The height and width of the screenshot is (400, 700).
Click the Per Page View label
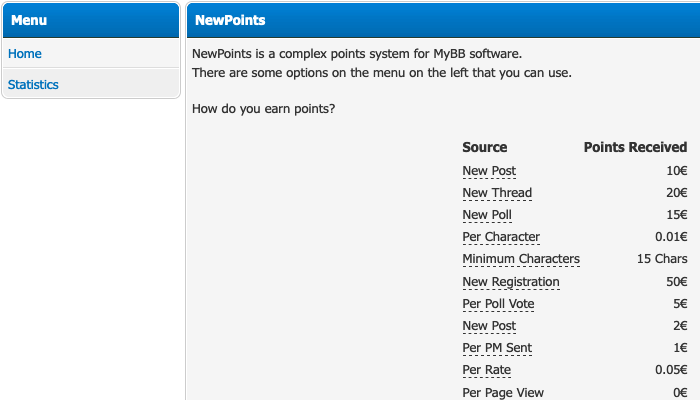point(503,392)
